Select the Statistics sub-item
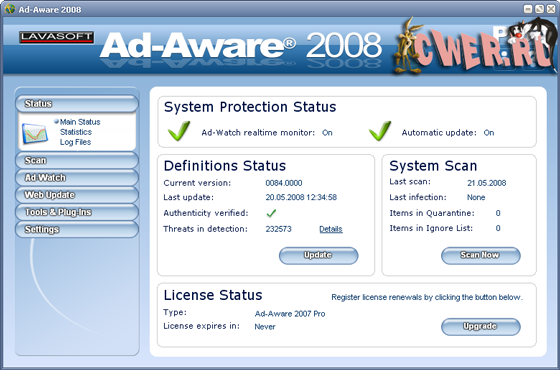 click(x=76, y=132)
